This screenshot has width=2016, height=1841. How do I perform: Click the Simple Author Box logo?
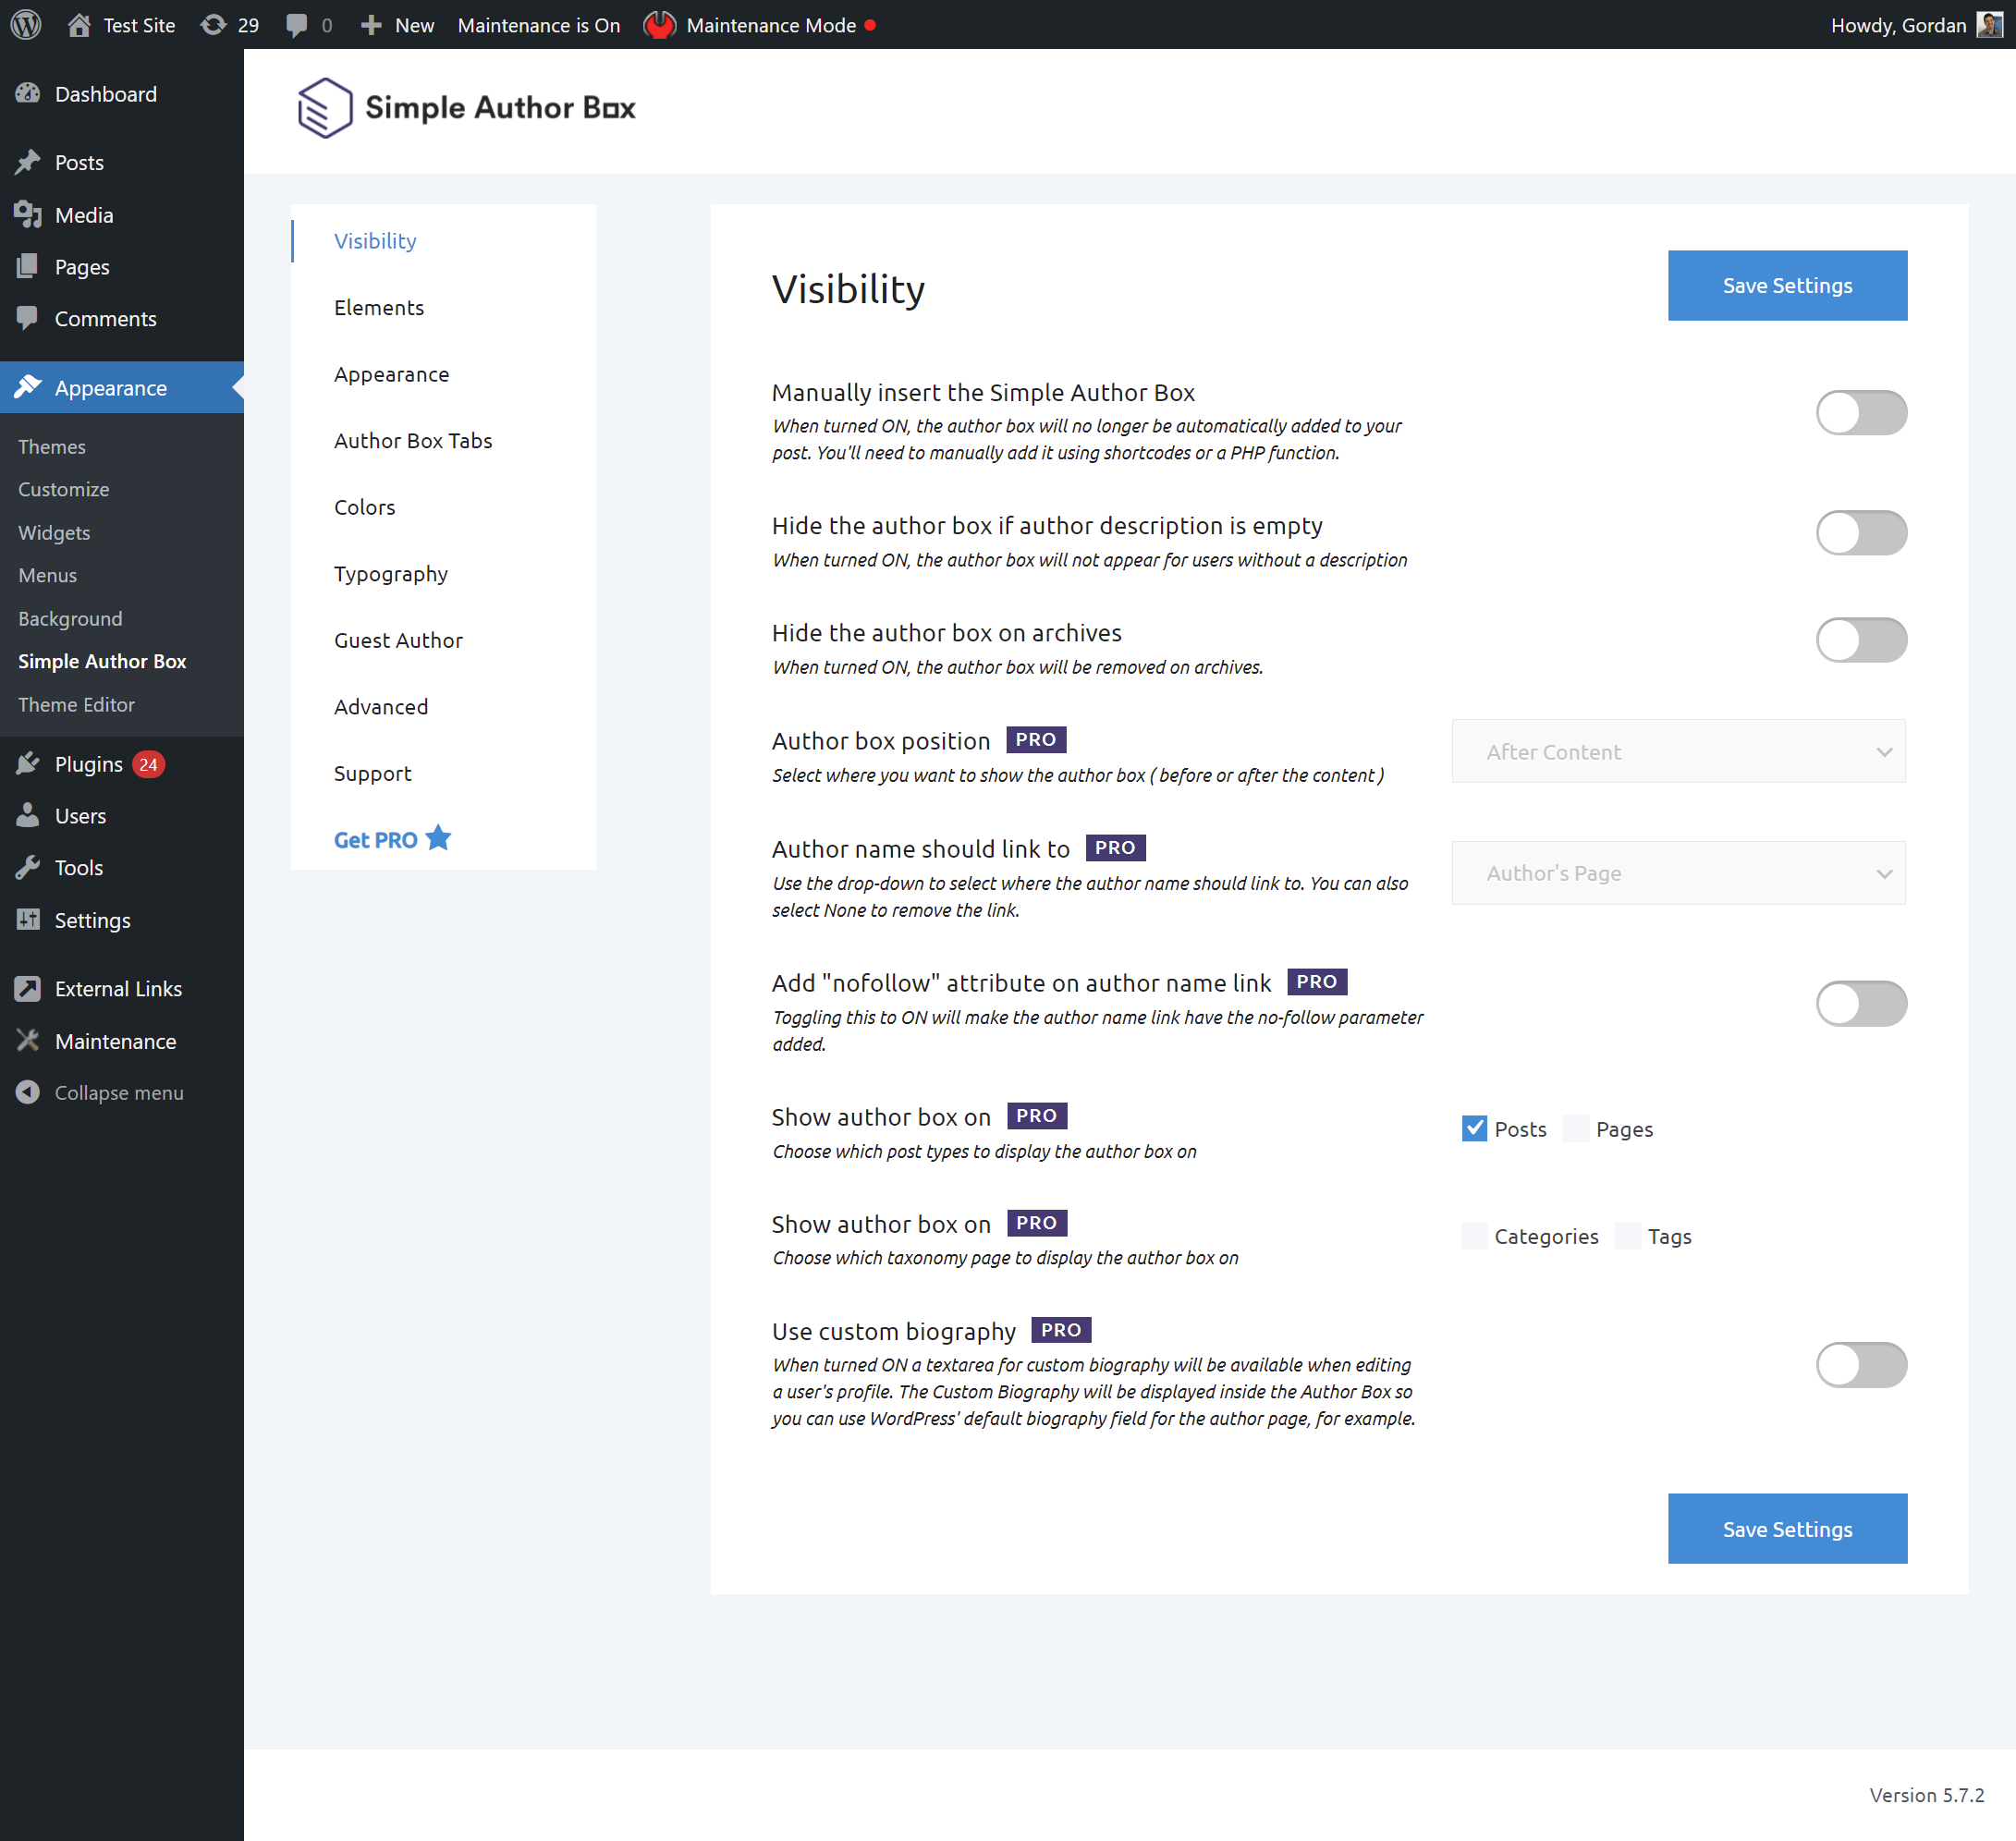click(x=466, y=108)
